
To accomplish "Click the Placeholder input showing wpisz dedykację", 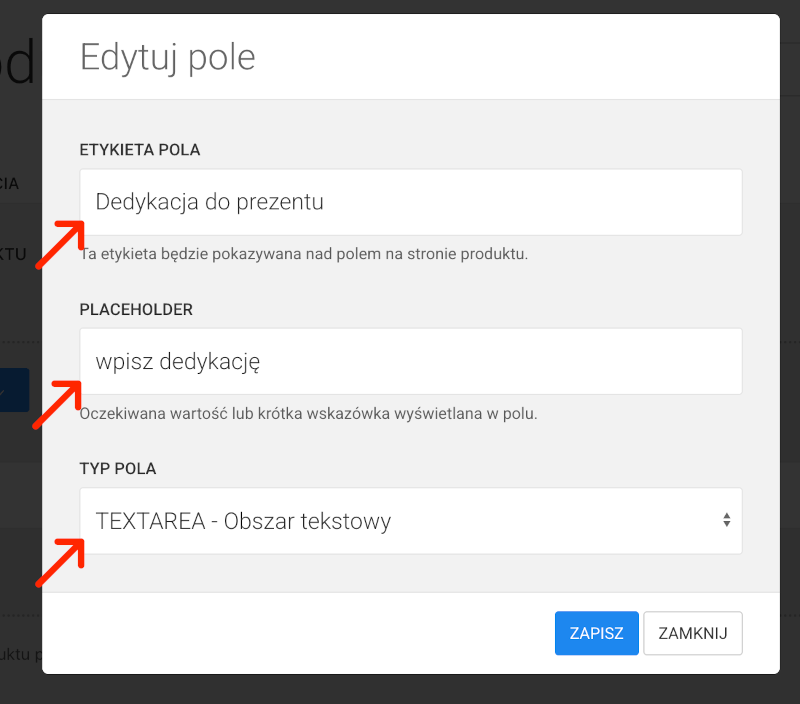I will pyautogui.click(x=410, y=361).
